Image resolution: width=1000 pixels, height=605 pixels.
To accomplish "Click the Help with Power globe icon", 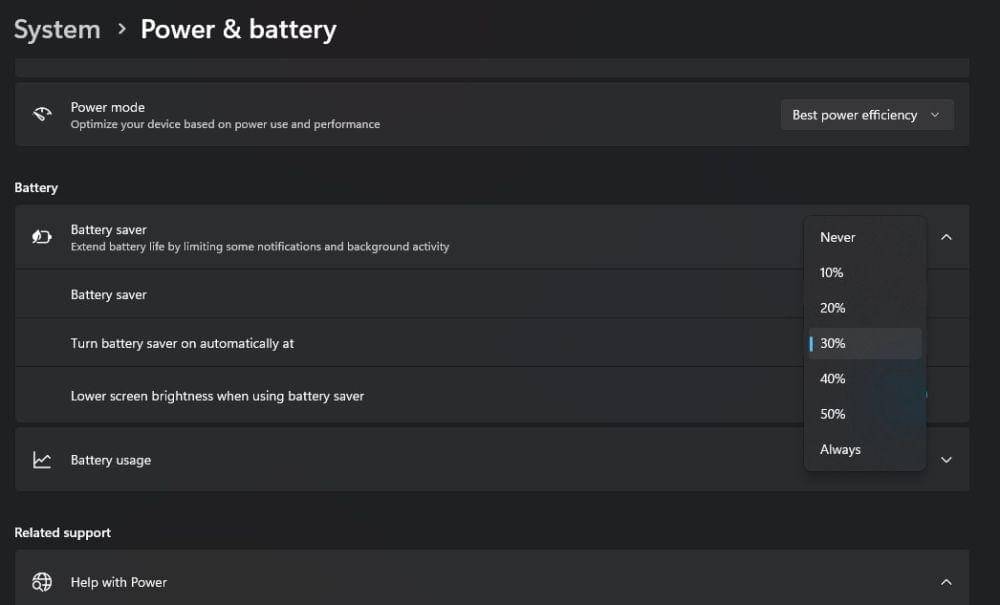I will [42, 582].
